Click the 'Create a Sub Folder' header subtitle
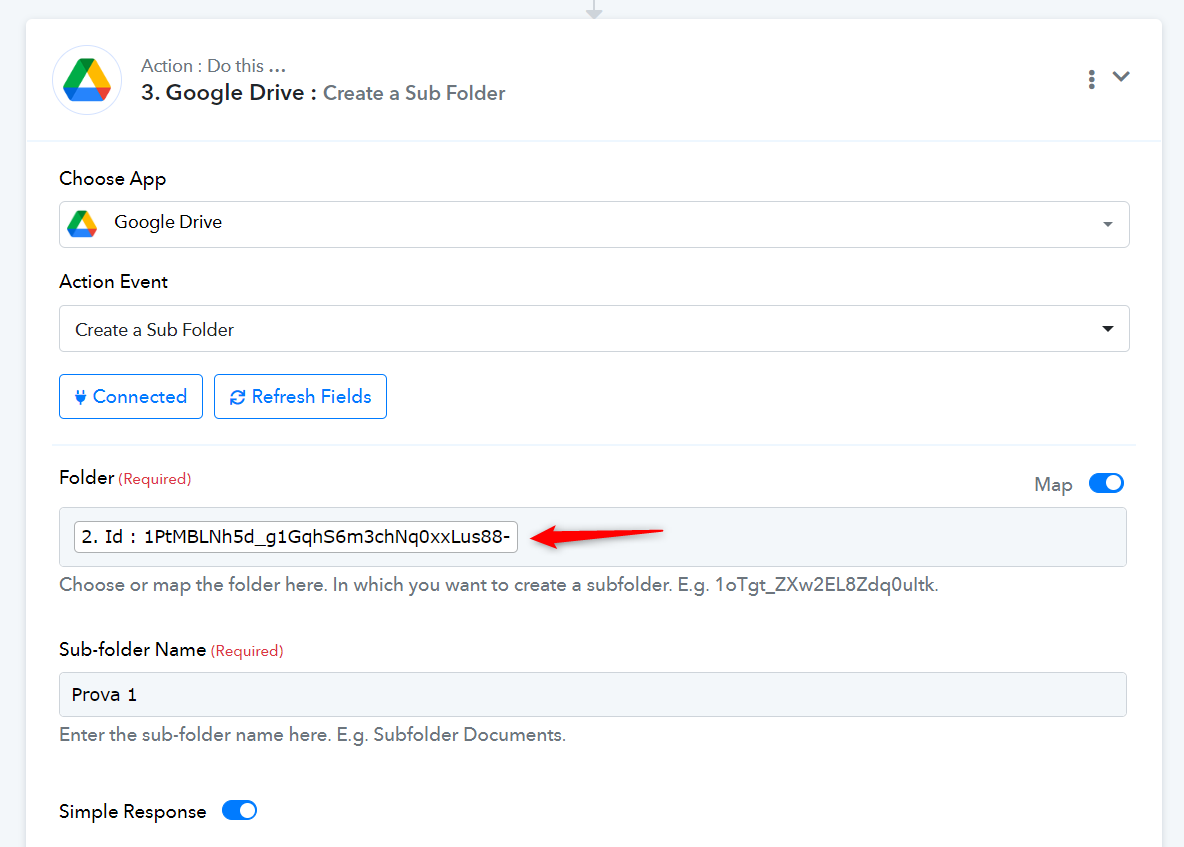 [414, 93]
